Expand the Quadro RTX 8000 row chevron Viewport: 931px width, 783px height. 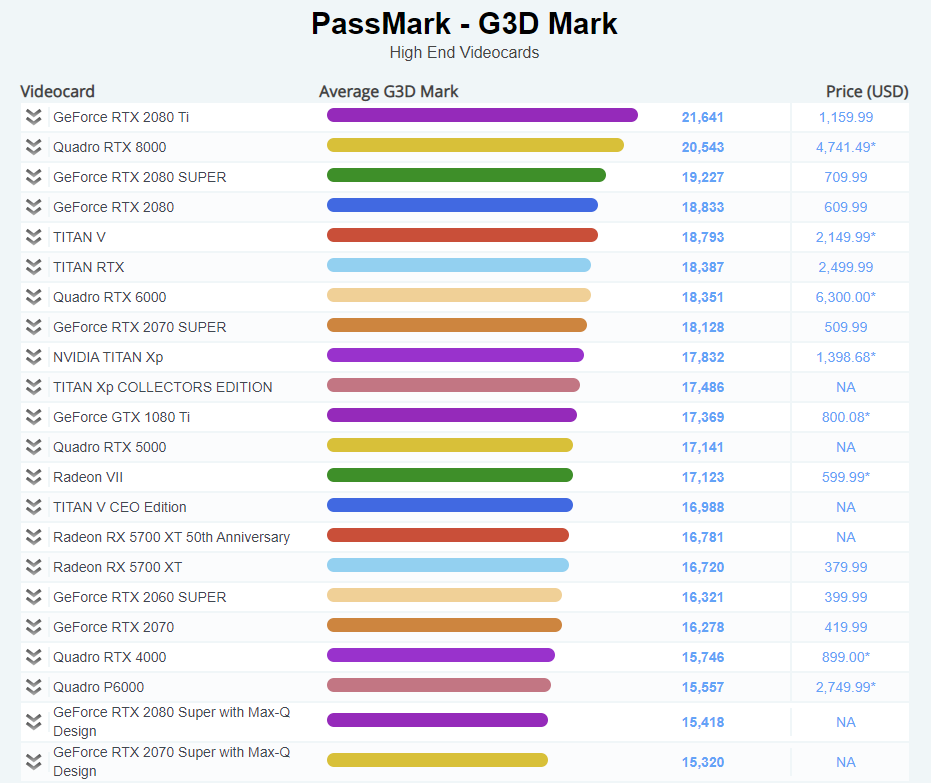pos(34,147)
